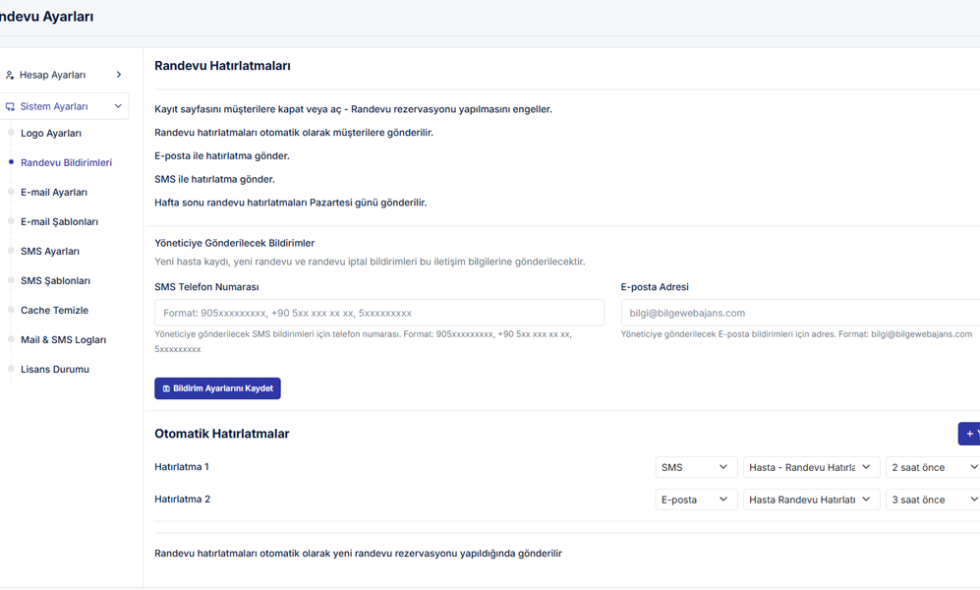Click save icon in Bildirim Ayarlarını Kaydet
980x590 pixels.
click(x=166, y=388)
